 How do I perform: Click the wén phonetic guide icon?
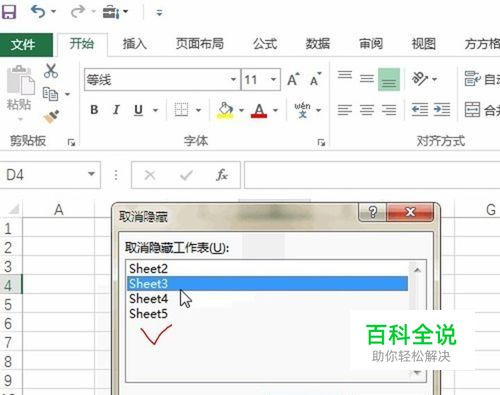point(302,110)
